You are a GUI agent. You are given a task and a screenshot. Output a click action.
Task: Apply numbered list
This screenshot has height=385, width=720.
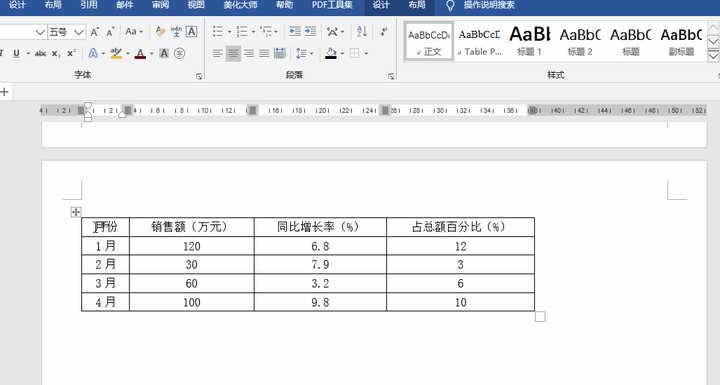click(242, 32)
